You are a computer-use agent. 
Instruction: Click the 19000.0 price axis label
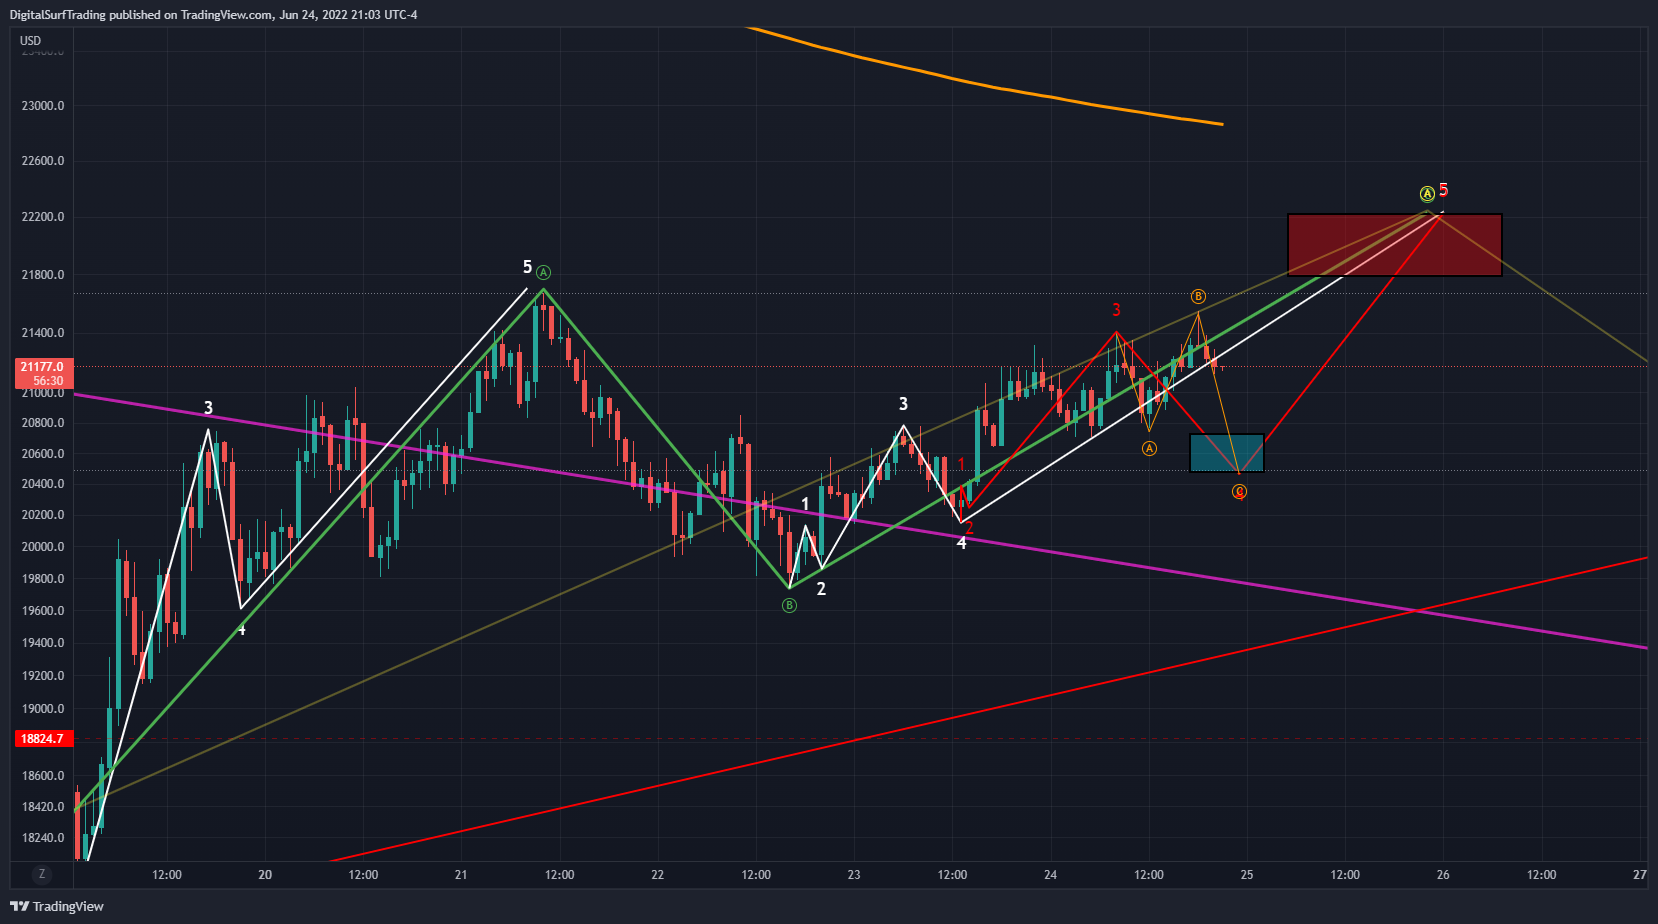pyautogui.click(x=44, y=709)
